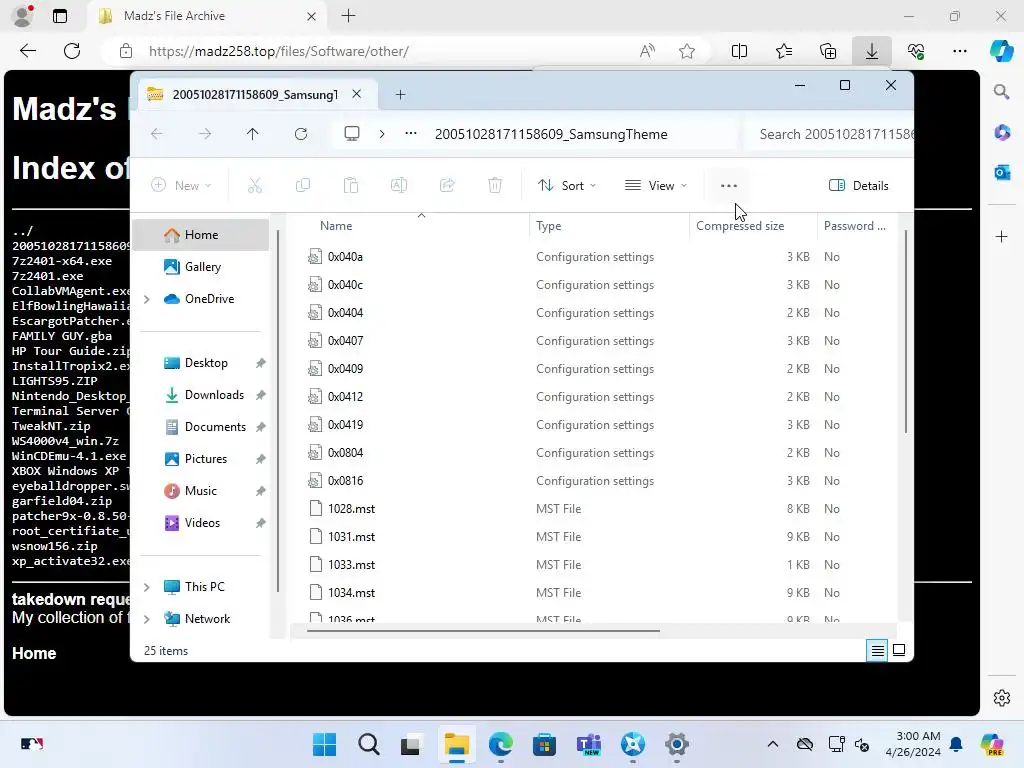Select the file 0x040a
This screenshot has width=1024, height=768.
345,257
